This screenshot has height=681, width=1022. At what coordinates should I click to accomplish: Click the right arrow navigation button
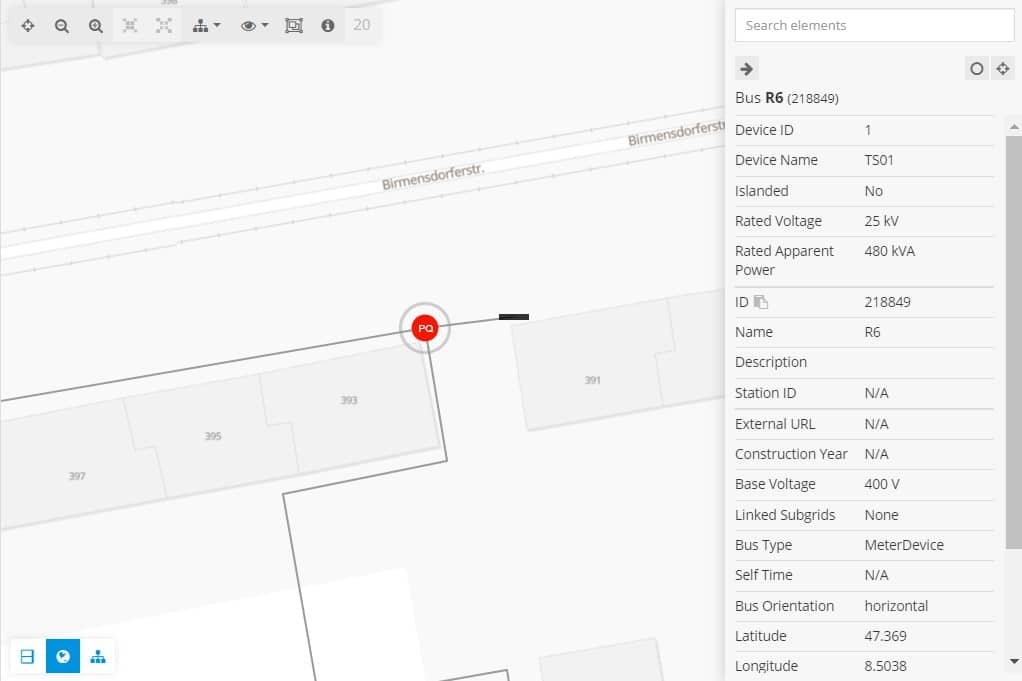[x=746, y=69]
